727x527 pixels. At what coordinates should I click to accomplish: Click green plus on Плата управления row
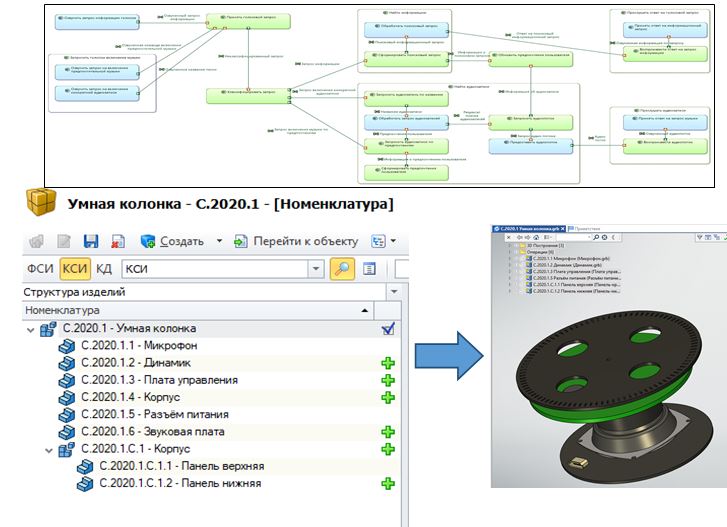[388, 380]
